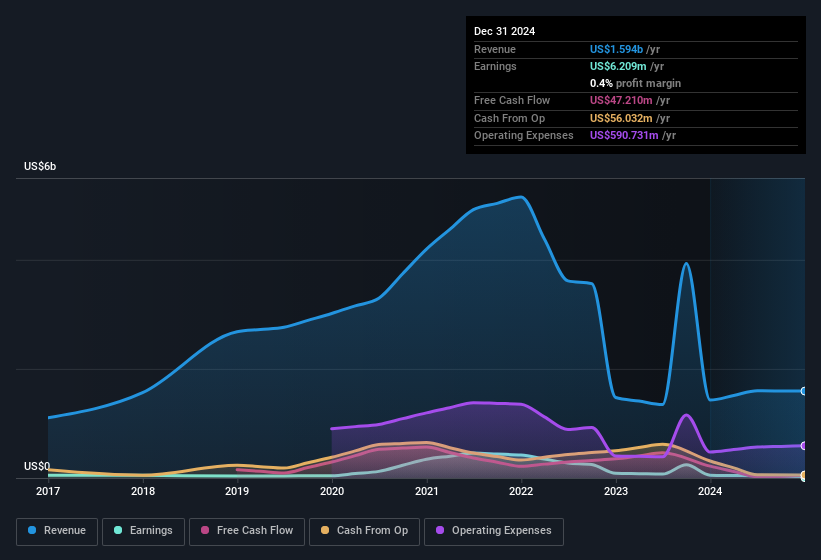Image resolution: width=821 pixels, height=560 pixels.
Task: Click the 2024 x-axis label
Action: tap(710, 491)
